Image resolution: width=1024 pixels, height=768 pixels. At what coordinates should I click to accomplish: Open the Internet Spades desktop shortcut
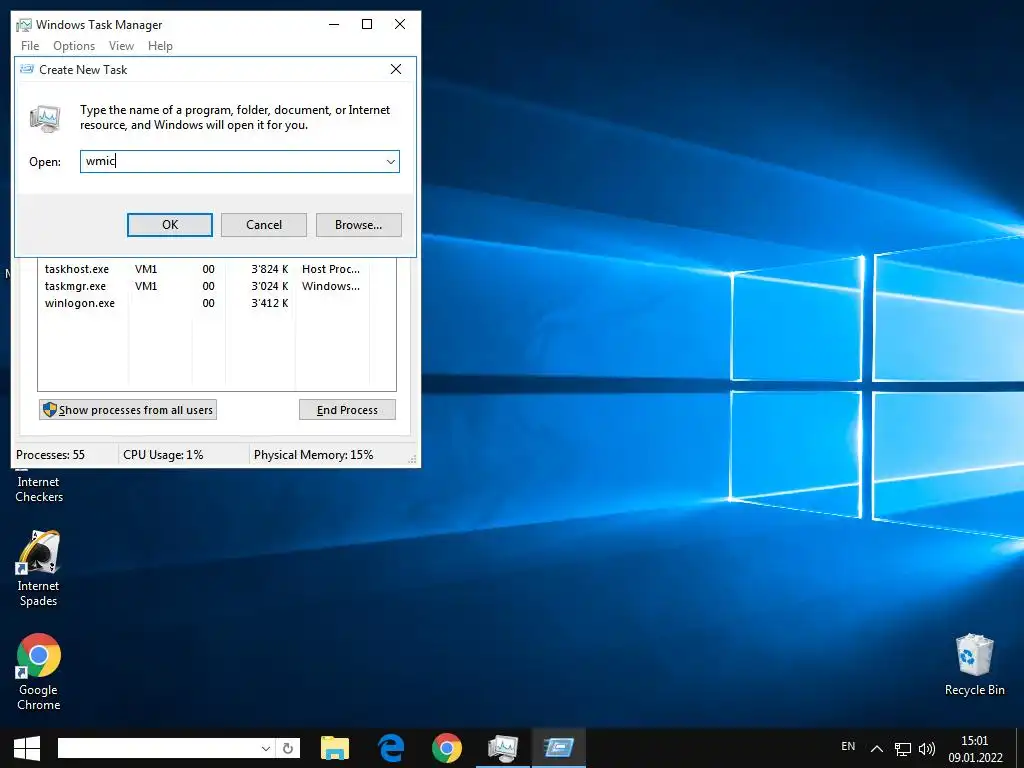point(38,568)
